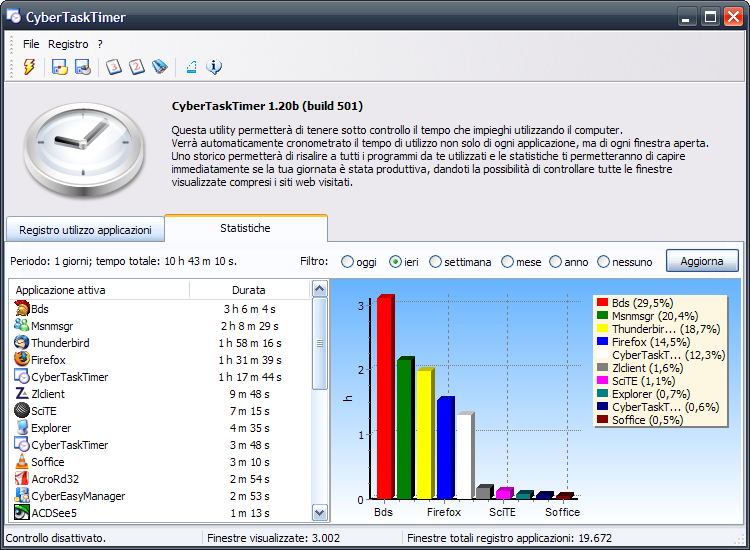Viewport: 750px width, 550px height.
Task: Sort by Applicazione attiva column header
Action: tap(99, 290)
